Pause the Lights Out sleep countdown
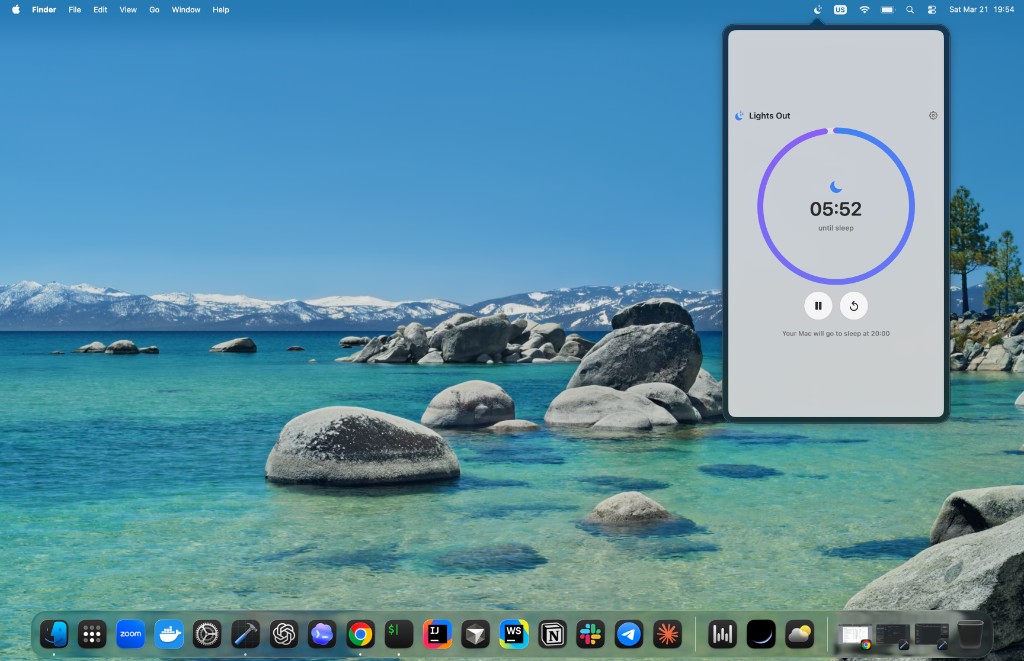 [x=818, y=306]
